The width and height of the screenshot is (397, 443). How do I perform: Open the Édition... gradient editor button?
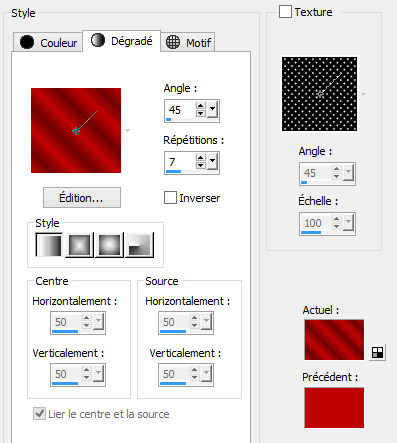click(x=82, y=198)
